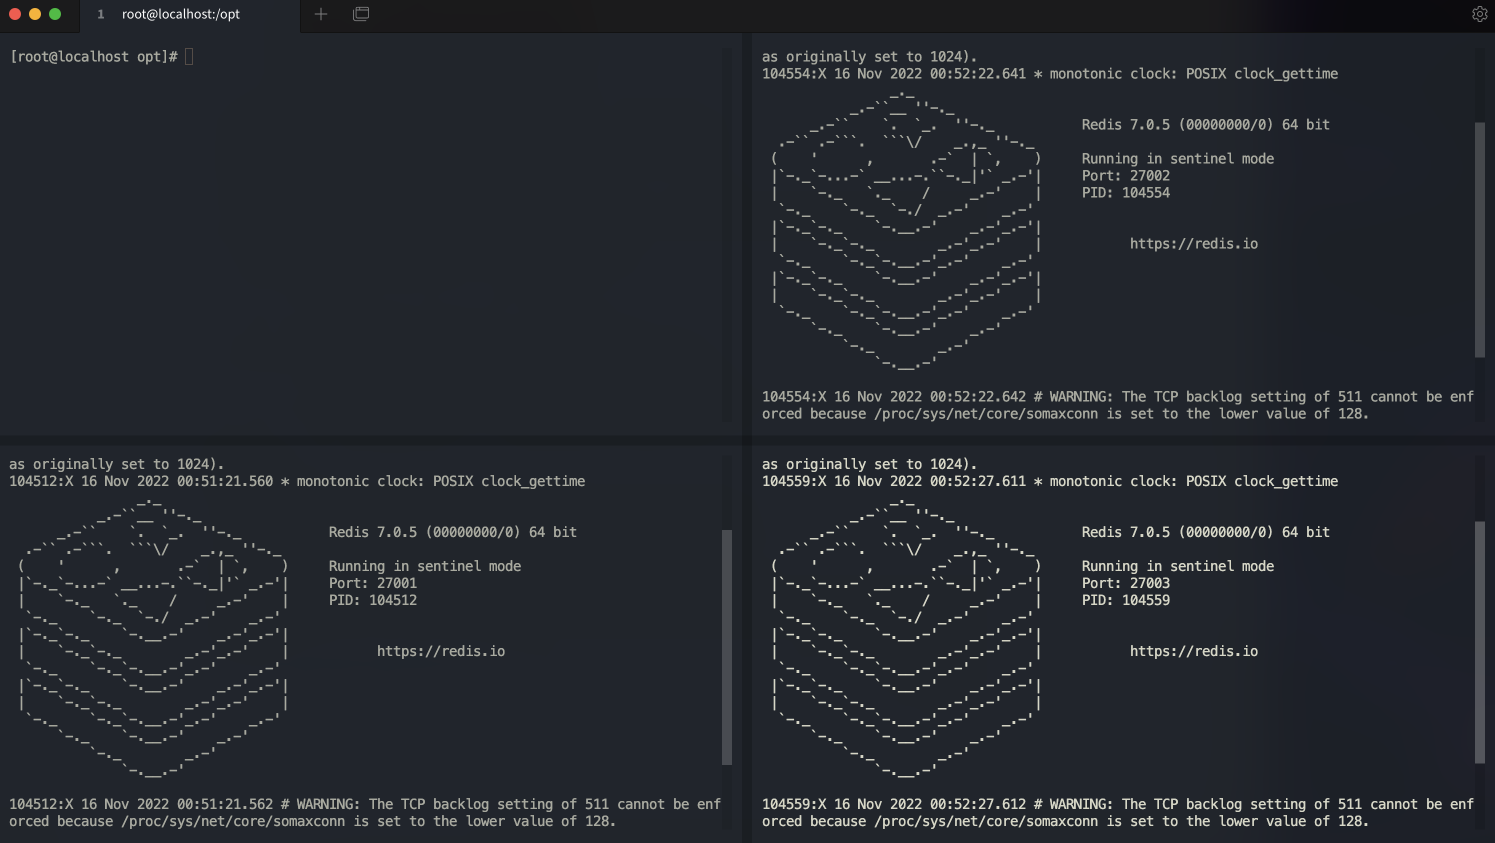Click the 'PID: 104559' text line
Viewport: 1495px width, 843px height.
(x=1125, y=600)
